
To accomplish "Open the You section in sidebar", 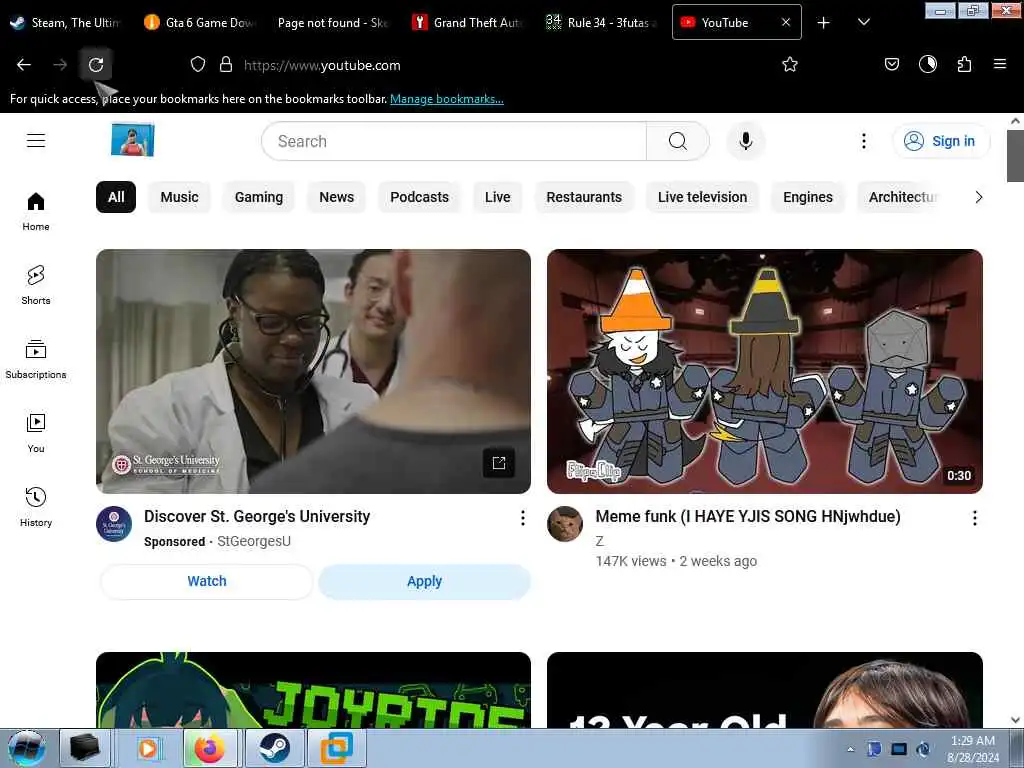I will click(x=36, y=433).
